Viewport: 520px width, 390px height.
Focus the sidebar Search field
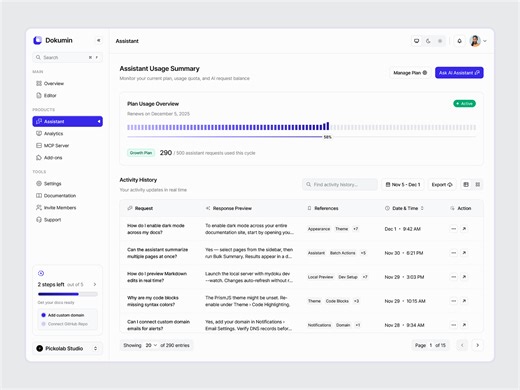[x=67, y=57]
